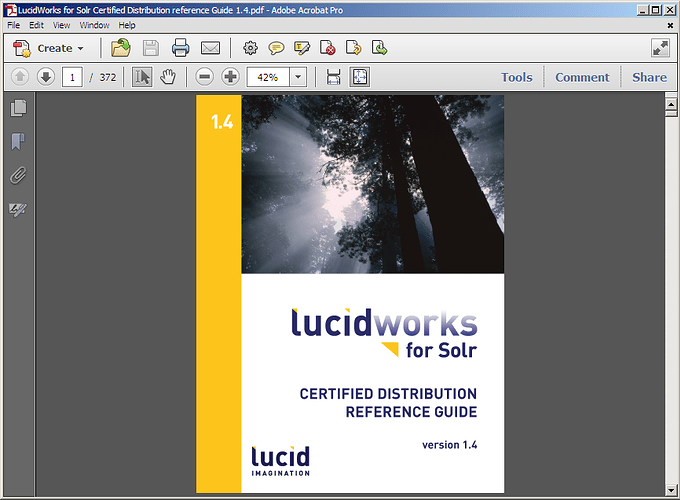The width and height of the screenshot is (680, 500).
Task: Toggle fit width scrolling mode icon
Action: pos(333,77)
